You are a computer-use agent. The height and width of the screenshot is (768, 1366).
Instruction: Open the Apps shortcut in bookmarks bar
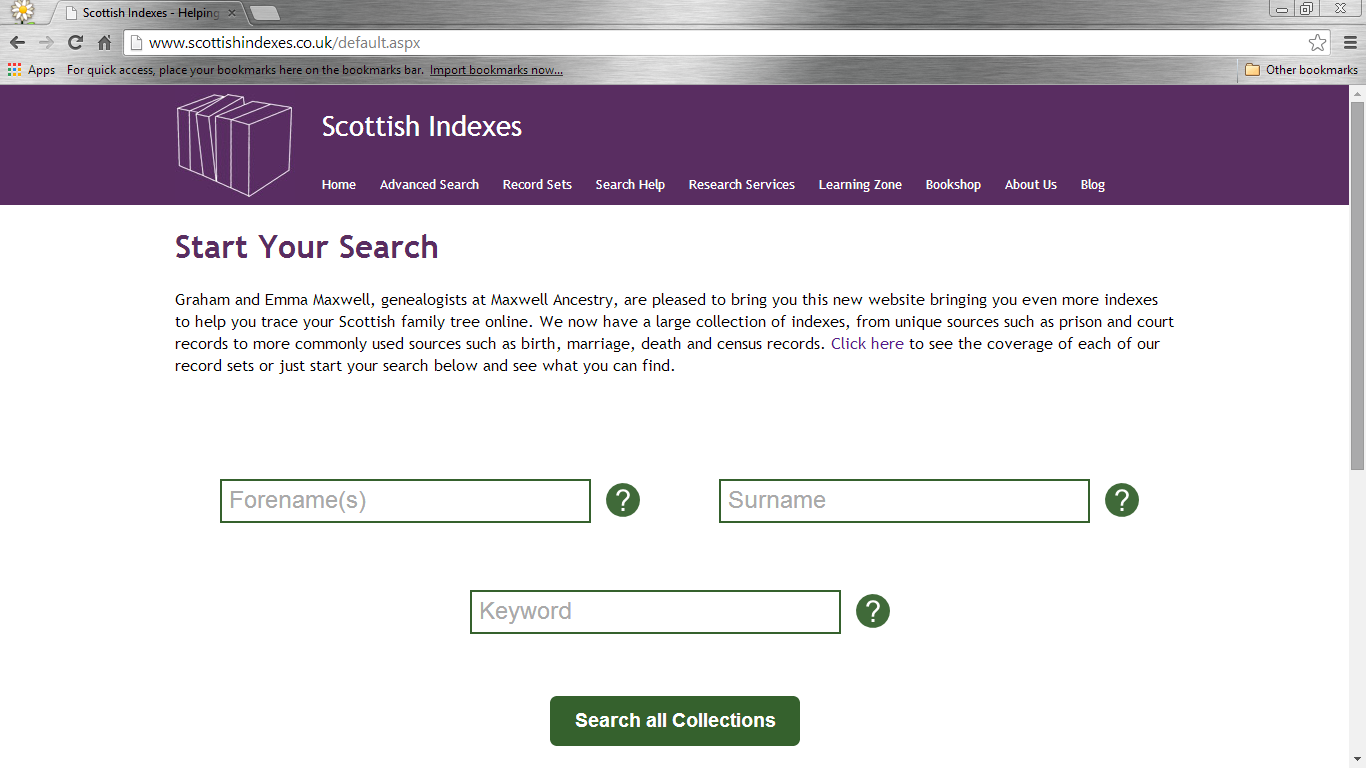31,70
